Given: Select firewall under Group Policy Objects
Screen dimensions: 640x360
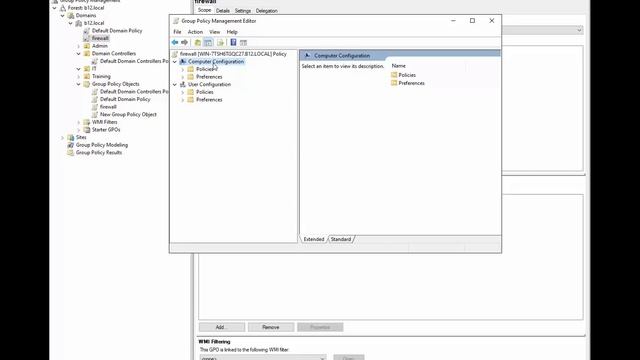Looking at the screenshot, I should tap(108, 107).
